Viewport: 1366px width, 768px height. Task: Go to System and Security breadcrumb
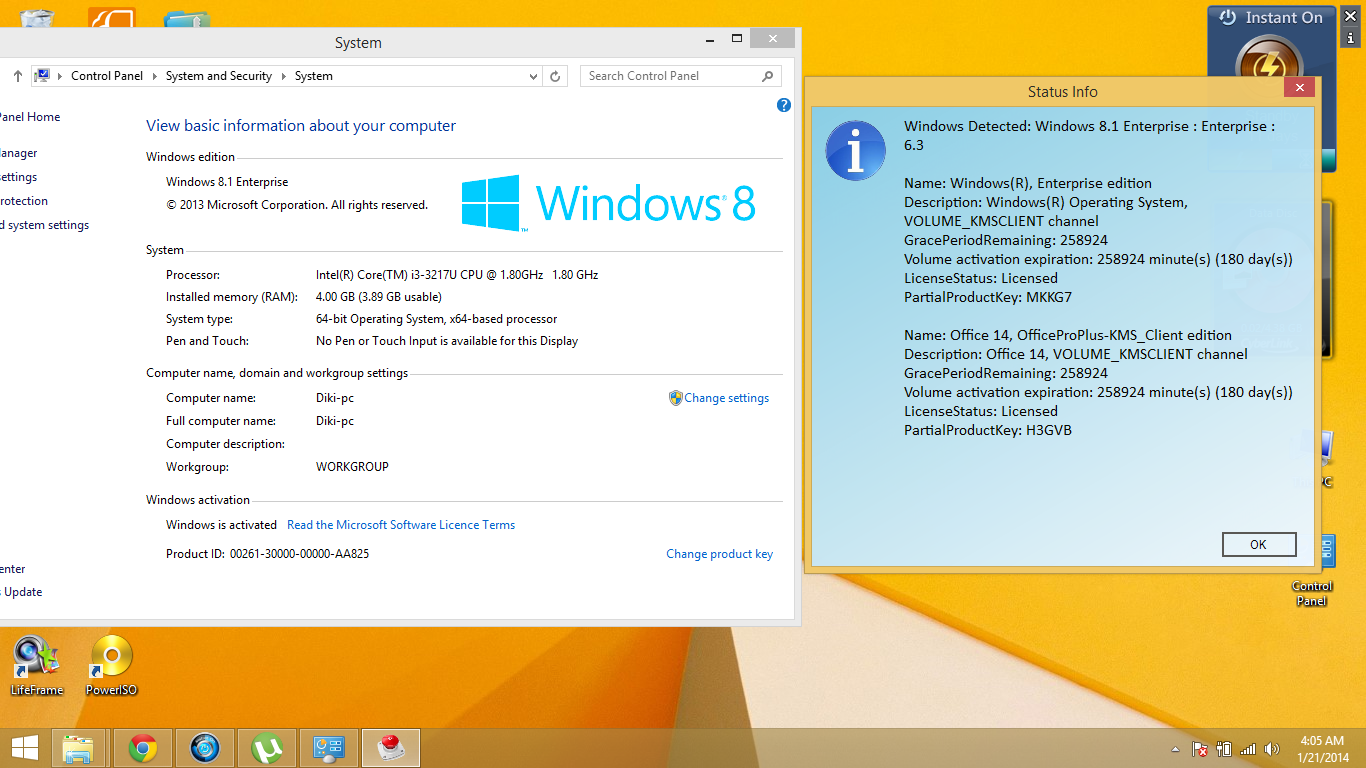click(x=219, y=76)
